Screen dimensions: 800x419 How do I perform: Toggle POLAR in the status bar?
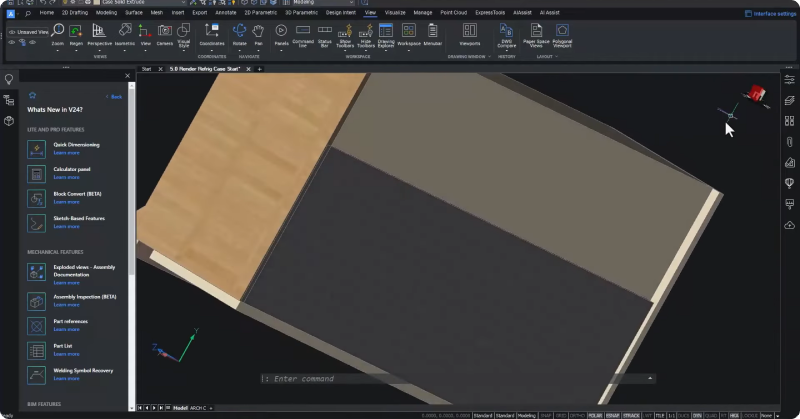pyautogui.click(x=595, y=415)
